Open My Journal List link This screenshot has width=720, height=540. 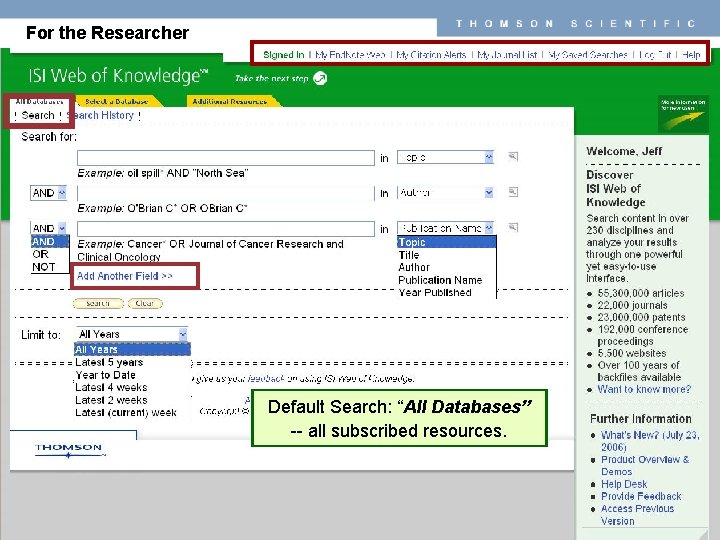507,55
